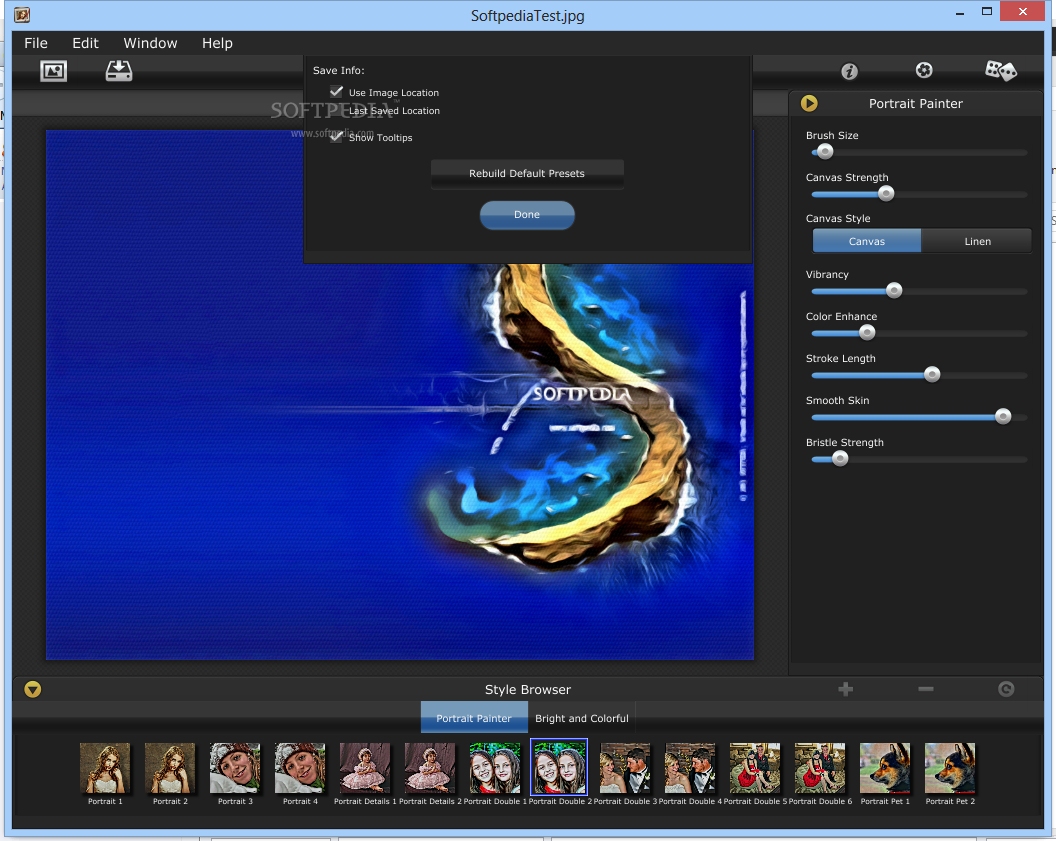
Task: Close the SoftpediaTest.jpg window
Action: point(1023,11)
